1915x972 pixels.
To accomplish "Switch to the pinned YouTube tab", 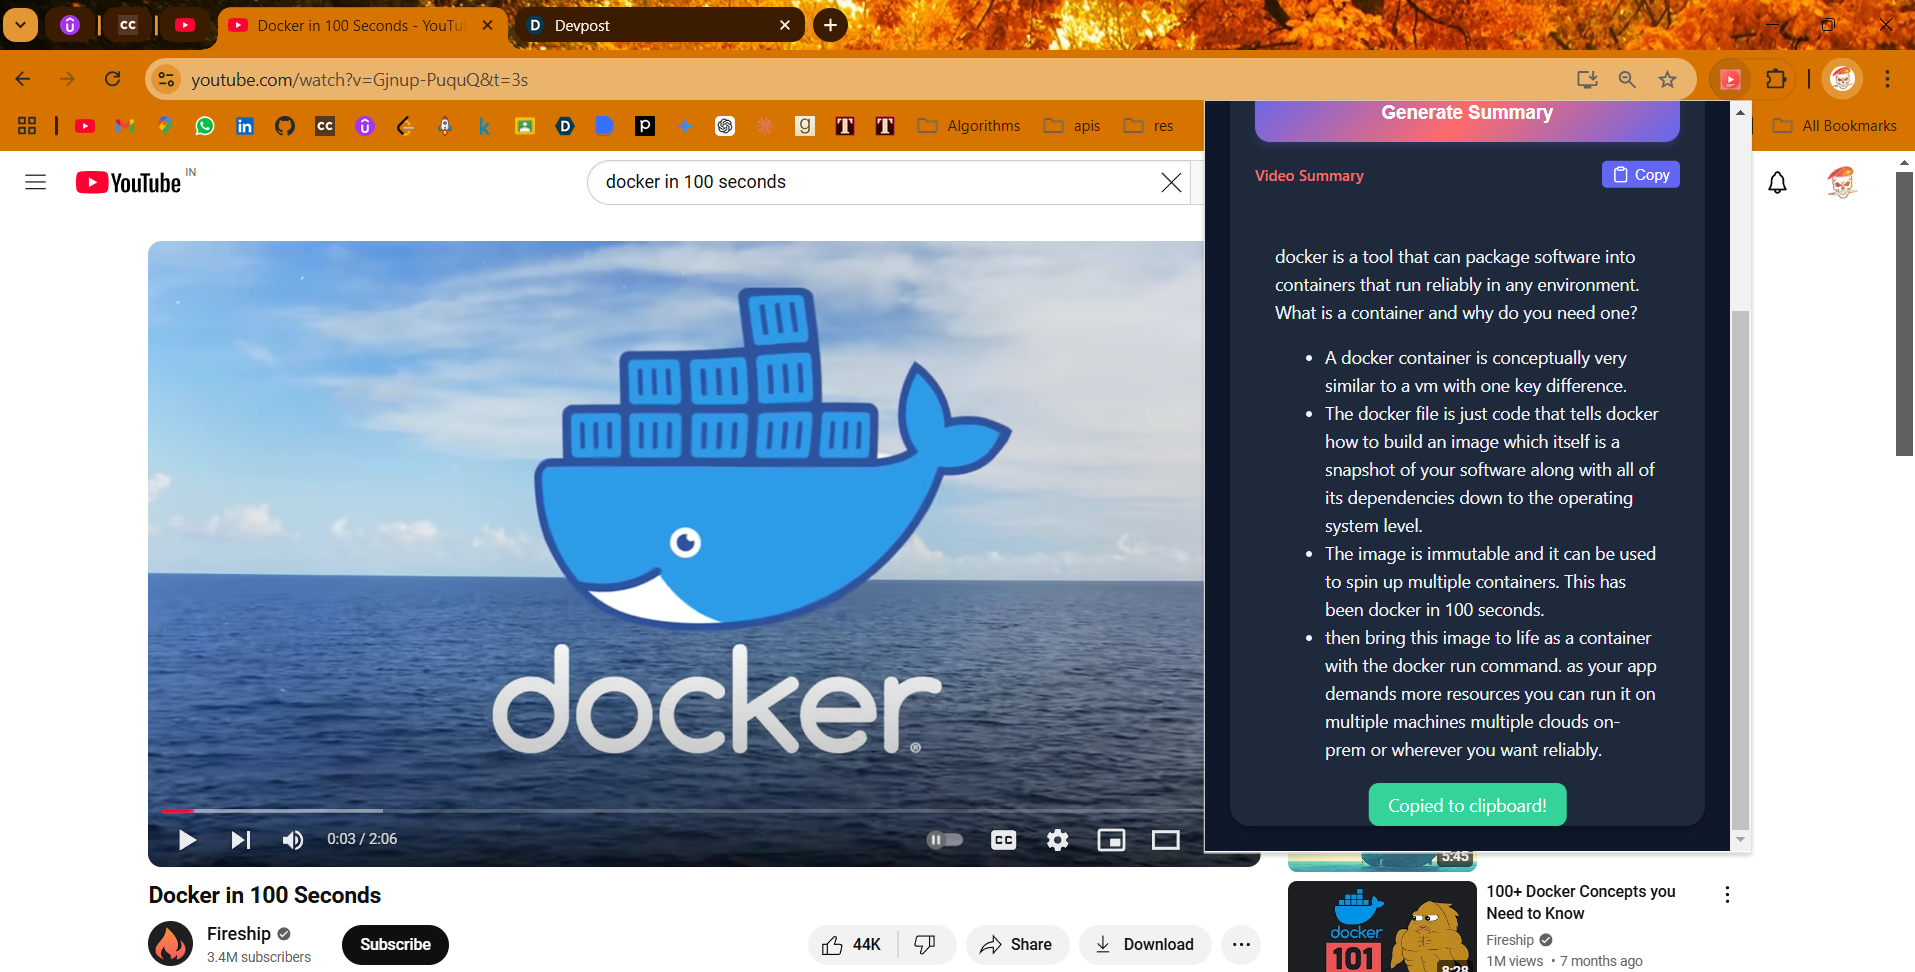I will click(185, 26).
